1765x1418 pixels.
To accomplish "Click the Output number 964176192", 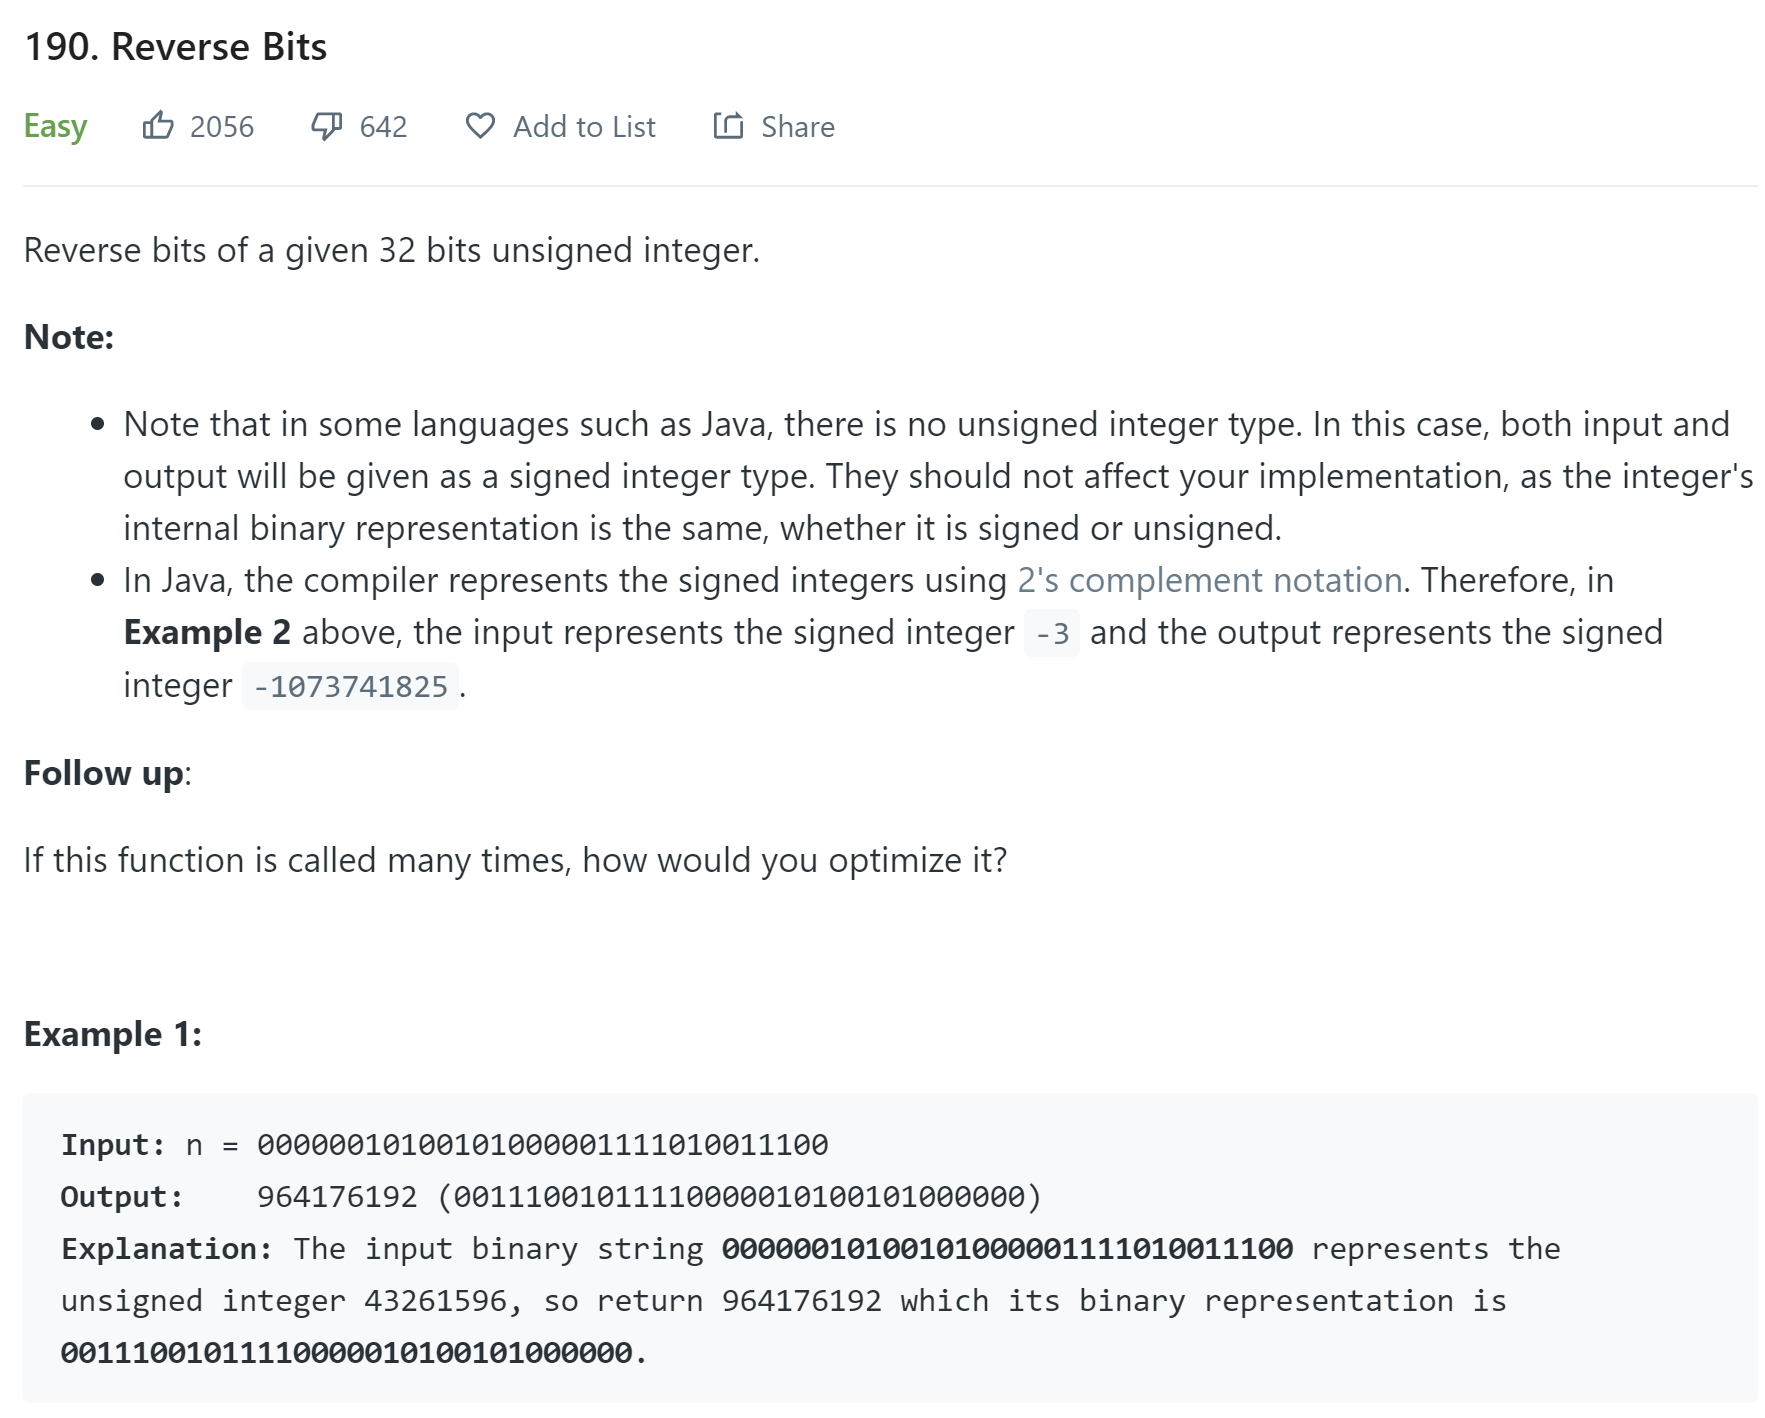I will (337, 1197).
